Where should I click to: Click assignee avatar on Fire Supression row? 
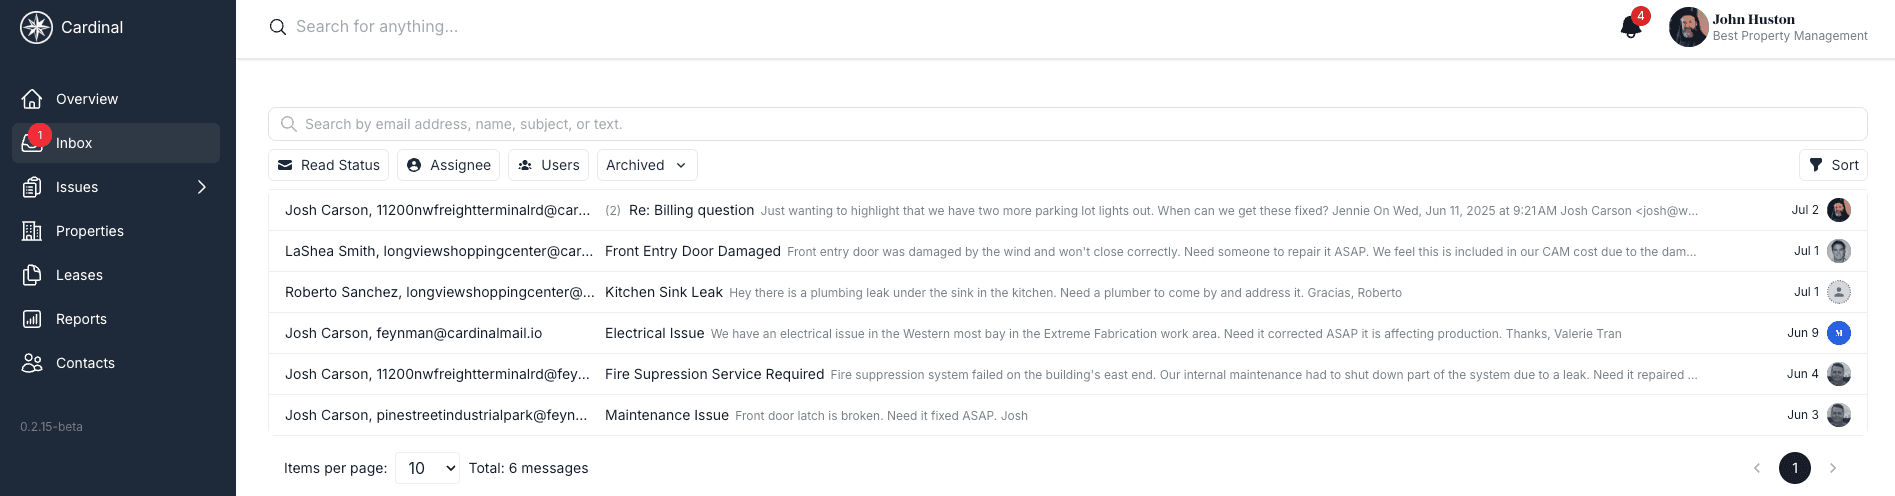point(1838,374)
